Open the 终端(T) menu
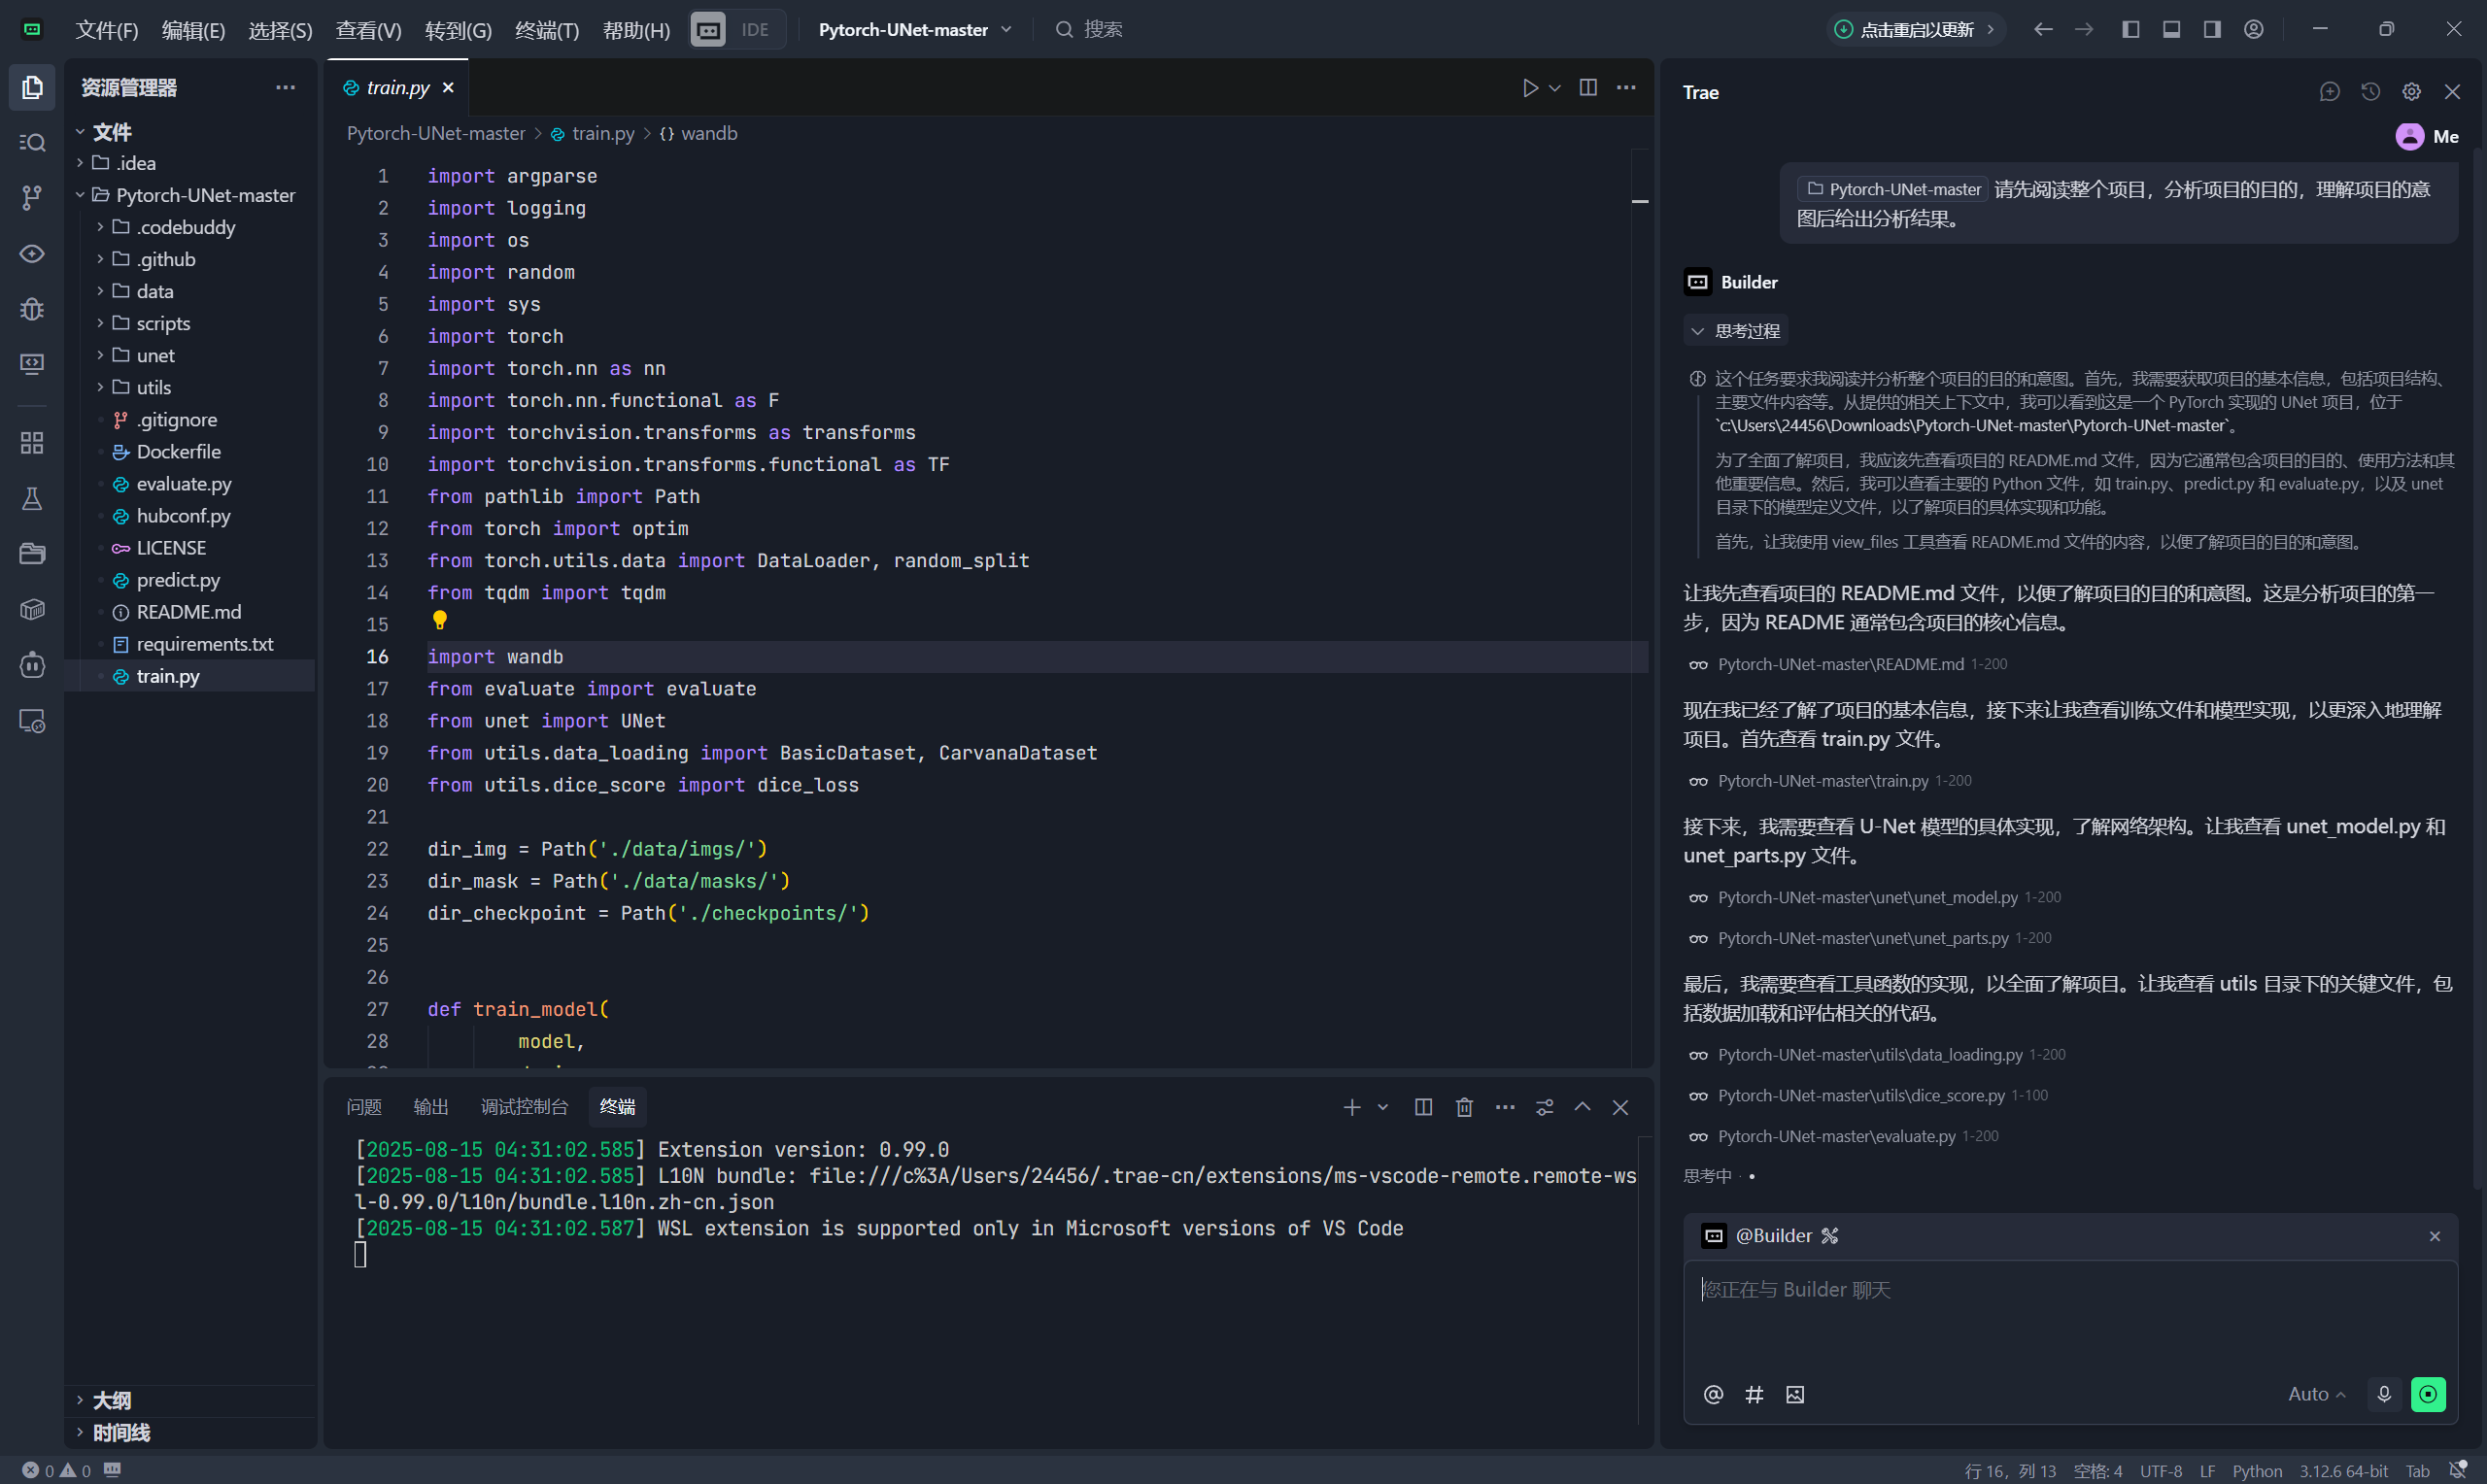The image size is (2487, 1484). (x=546, y=30)
